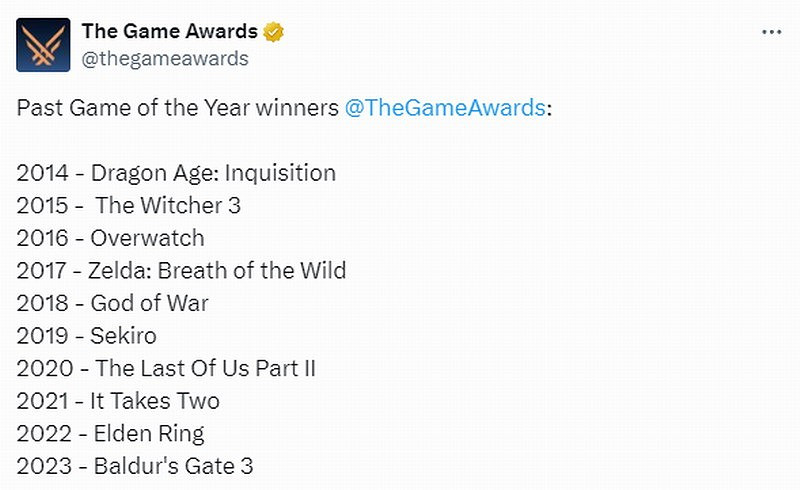Click The Last Of Us Part II
This screenshot has width=800, height=490.
pos(205,368)
